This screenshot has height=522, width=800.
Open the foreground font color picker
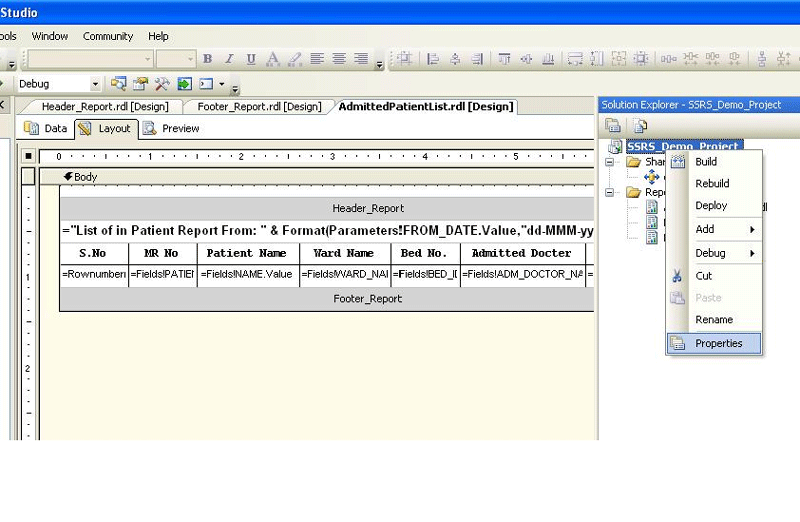(273, 59)
